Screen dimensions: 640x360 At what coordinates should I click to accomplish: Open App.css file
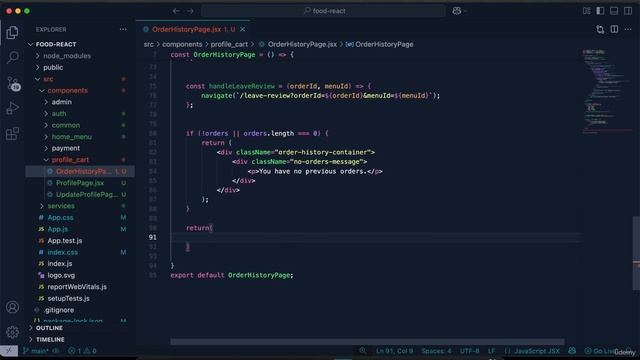point(80,218)
